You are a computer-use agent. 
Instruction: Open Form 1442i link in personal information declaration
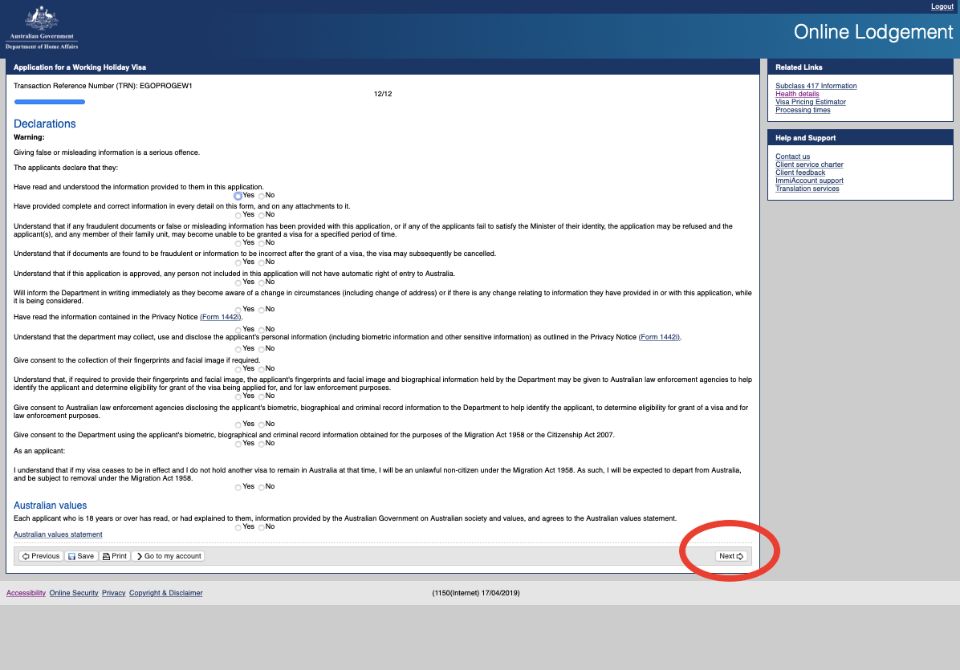[659, 337]
